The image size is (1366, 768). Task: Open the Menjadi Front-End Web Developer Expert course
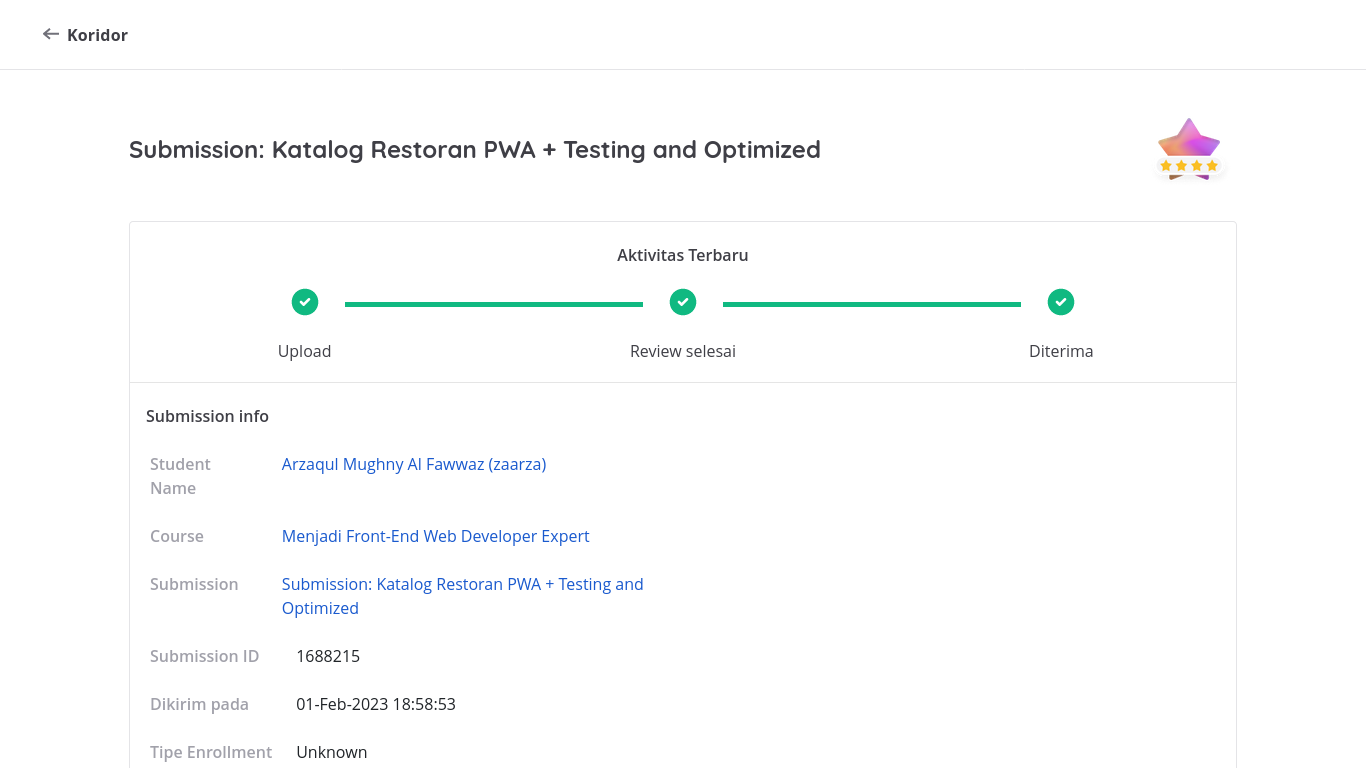pyautogui.click(x=435, y=536)
